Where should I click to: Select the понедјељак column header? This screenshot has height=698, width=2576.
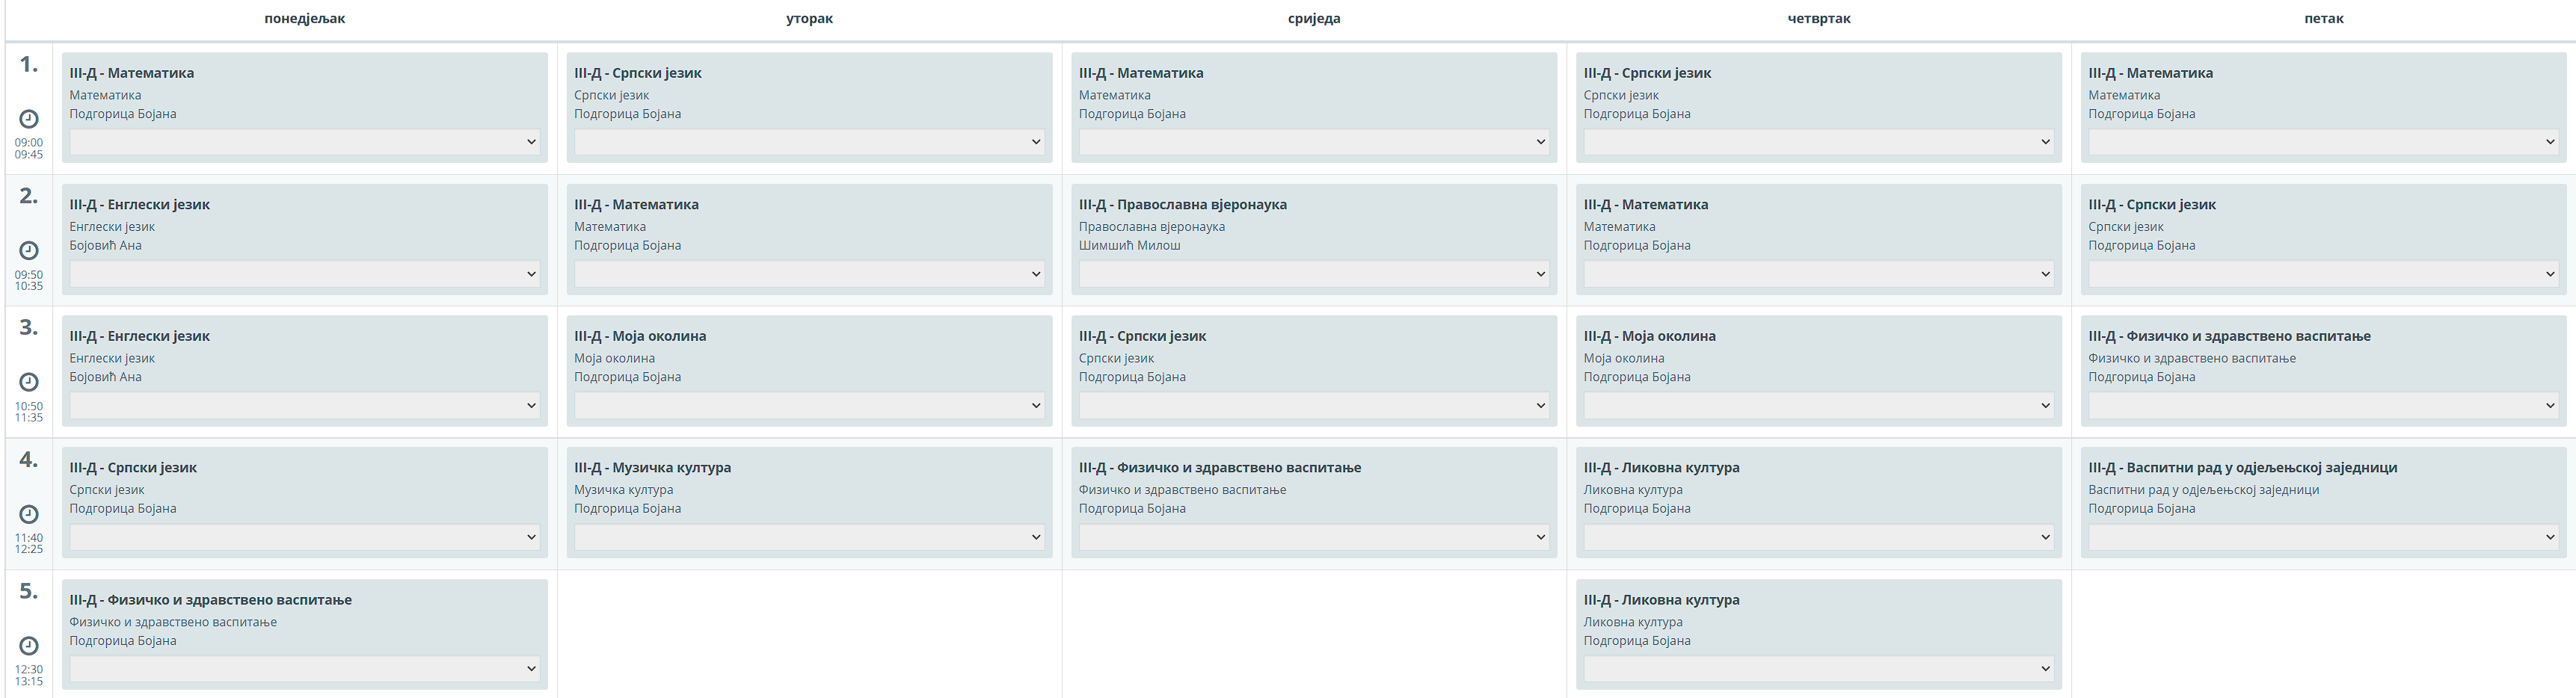coord(304,19)
